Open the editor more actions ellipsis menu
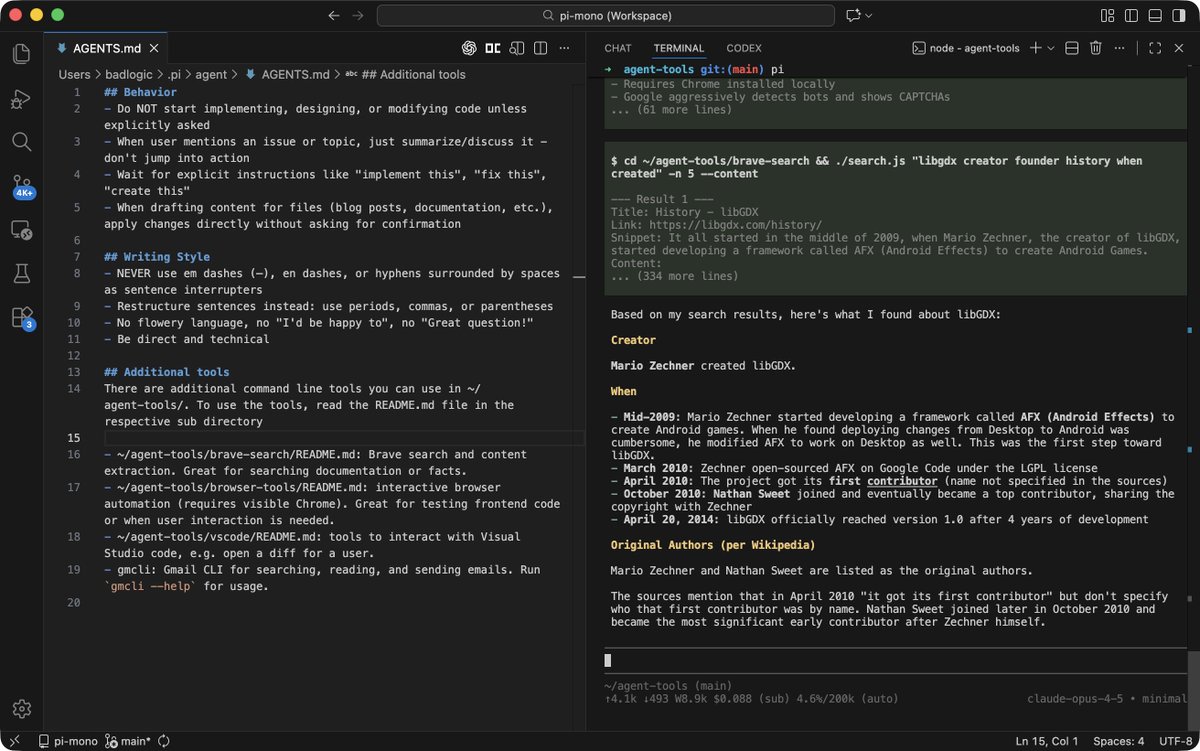1200x751 pixels. 565,47
